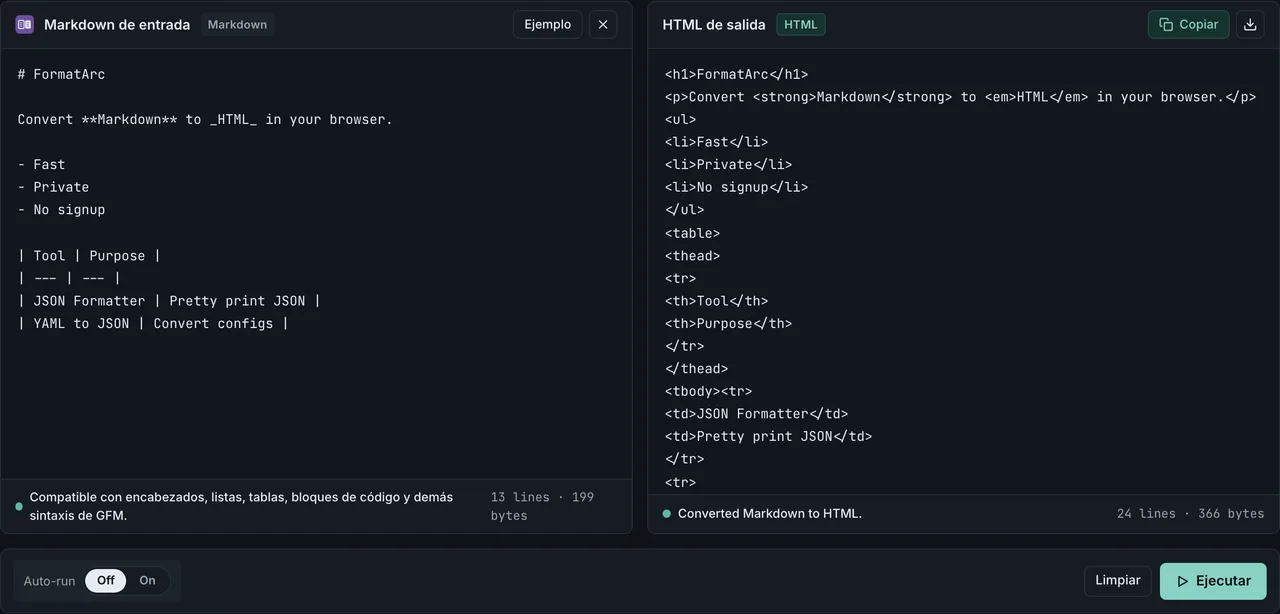Viewport: 1280px width, 614px height.
Task: Click the '<table>' output line
Action: pyautogui.click(x=692, y=234)
